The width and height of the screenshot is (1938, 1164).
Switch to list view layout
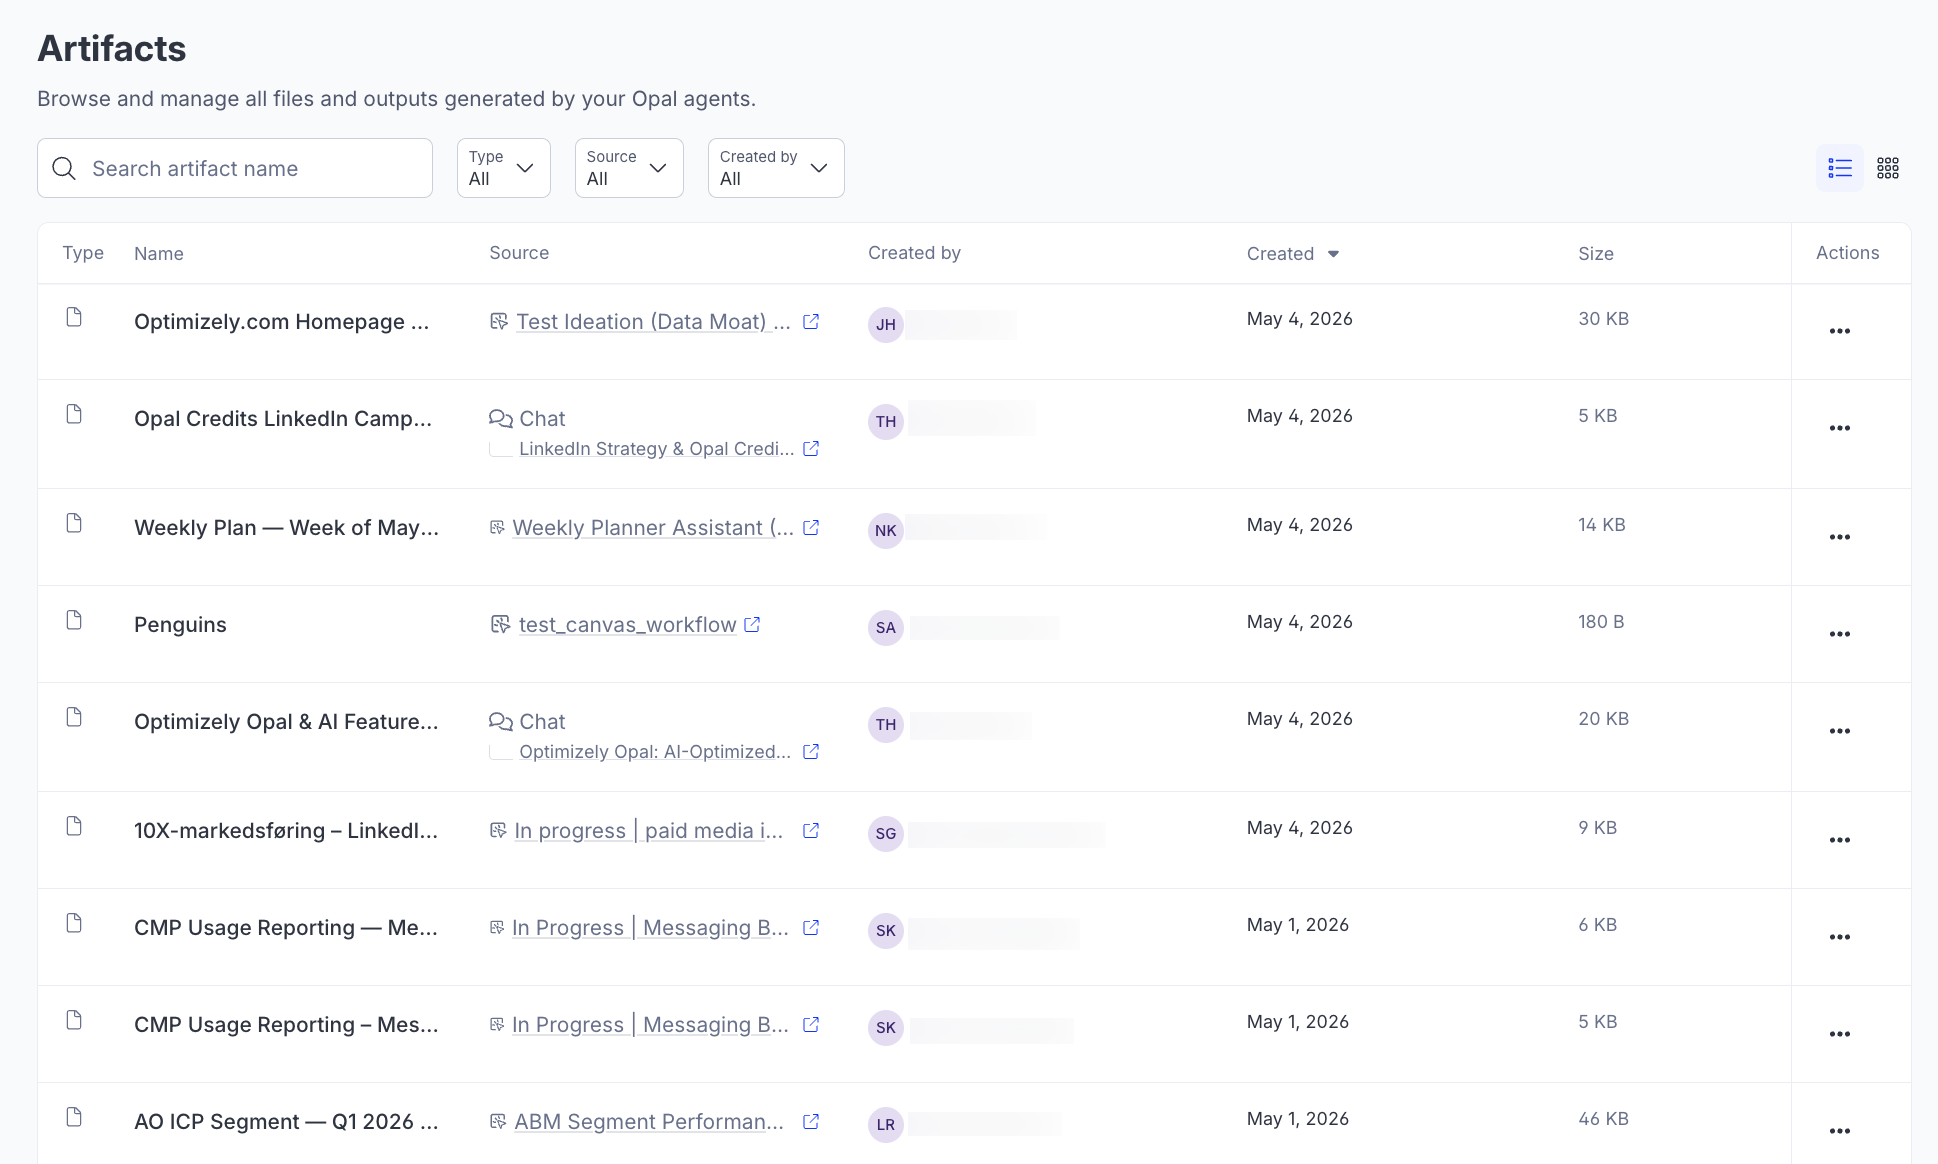[x=1839, y=168]
